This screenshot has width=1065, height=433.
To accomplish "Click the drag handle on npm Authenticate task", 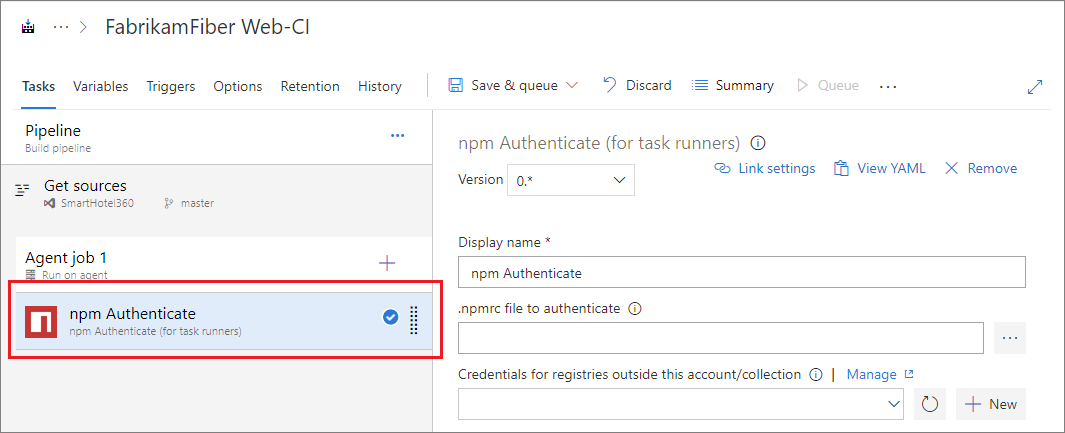I will coord(414,319).
